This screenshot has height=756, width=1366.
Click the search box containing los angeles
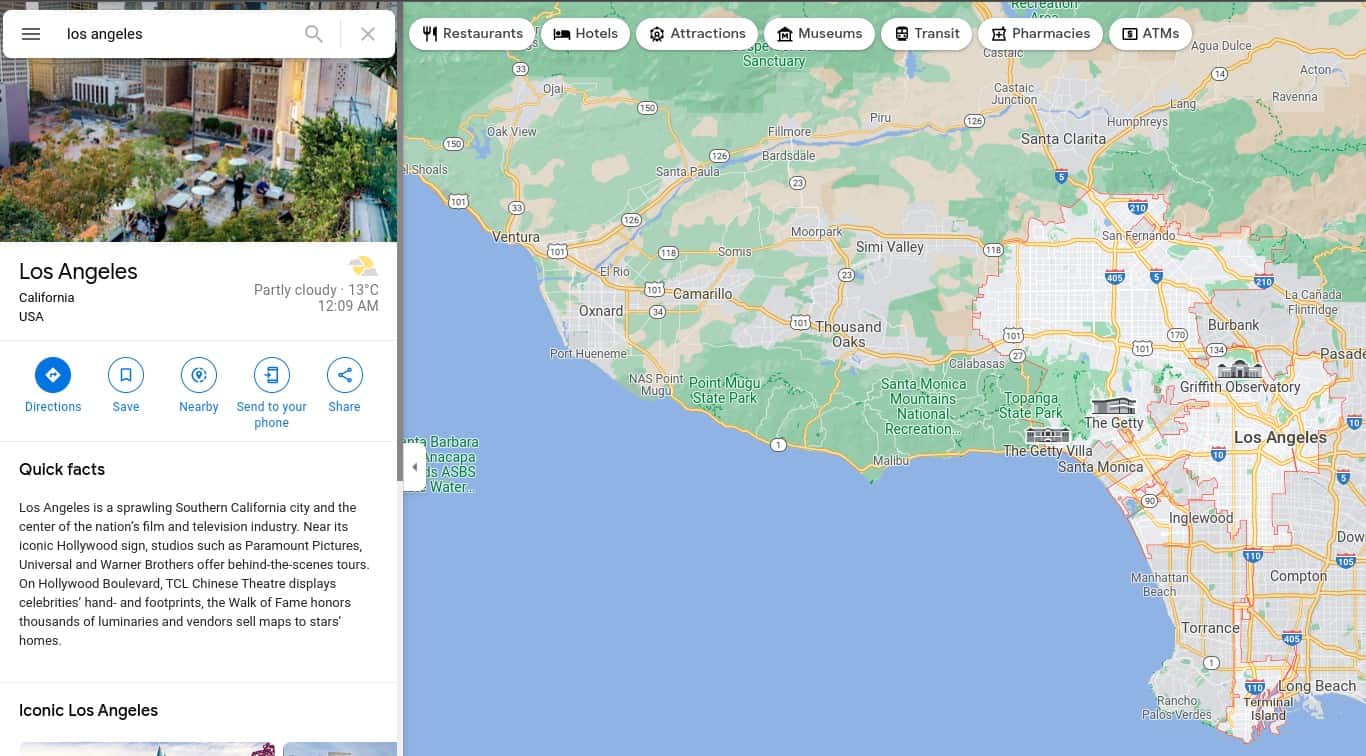point(180,34)
